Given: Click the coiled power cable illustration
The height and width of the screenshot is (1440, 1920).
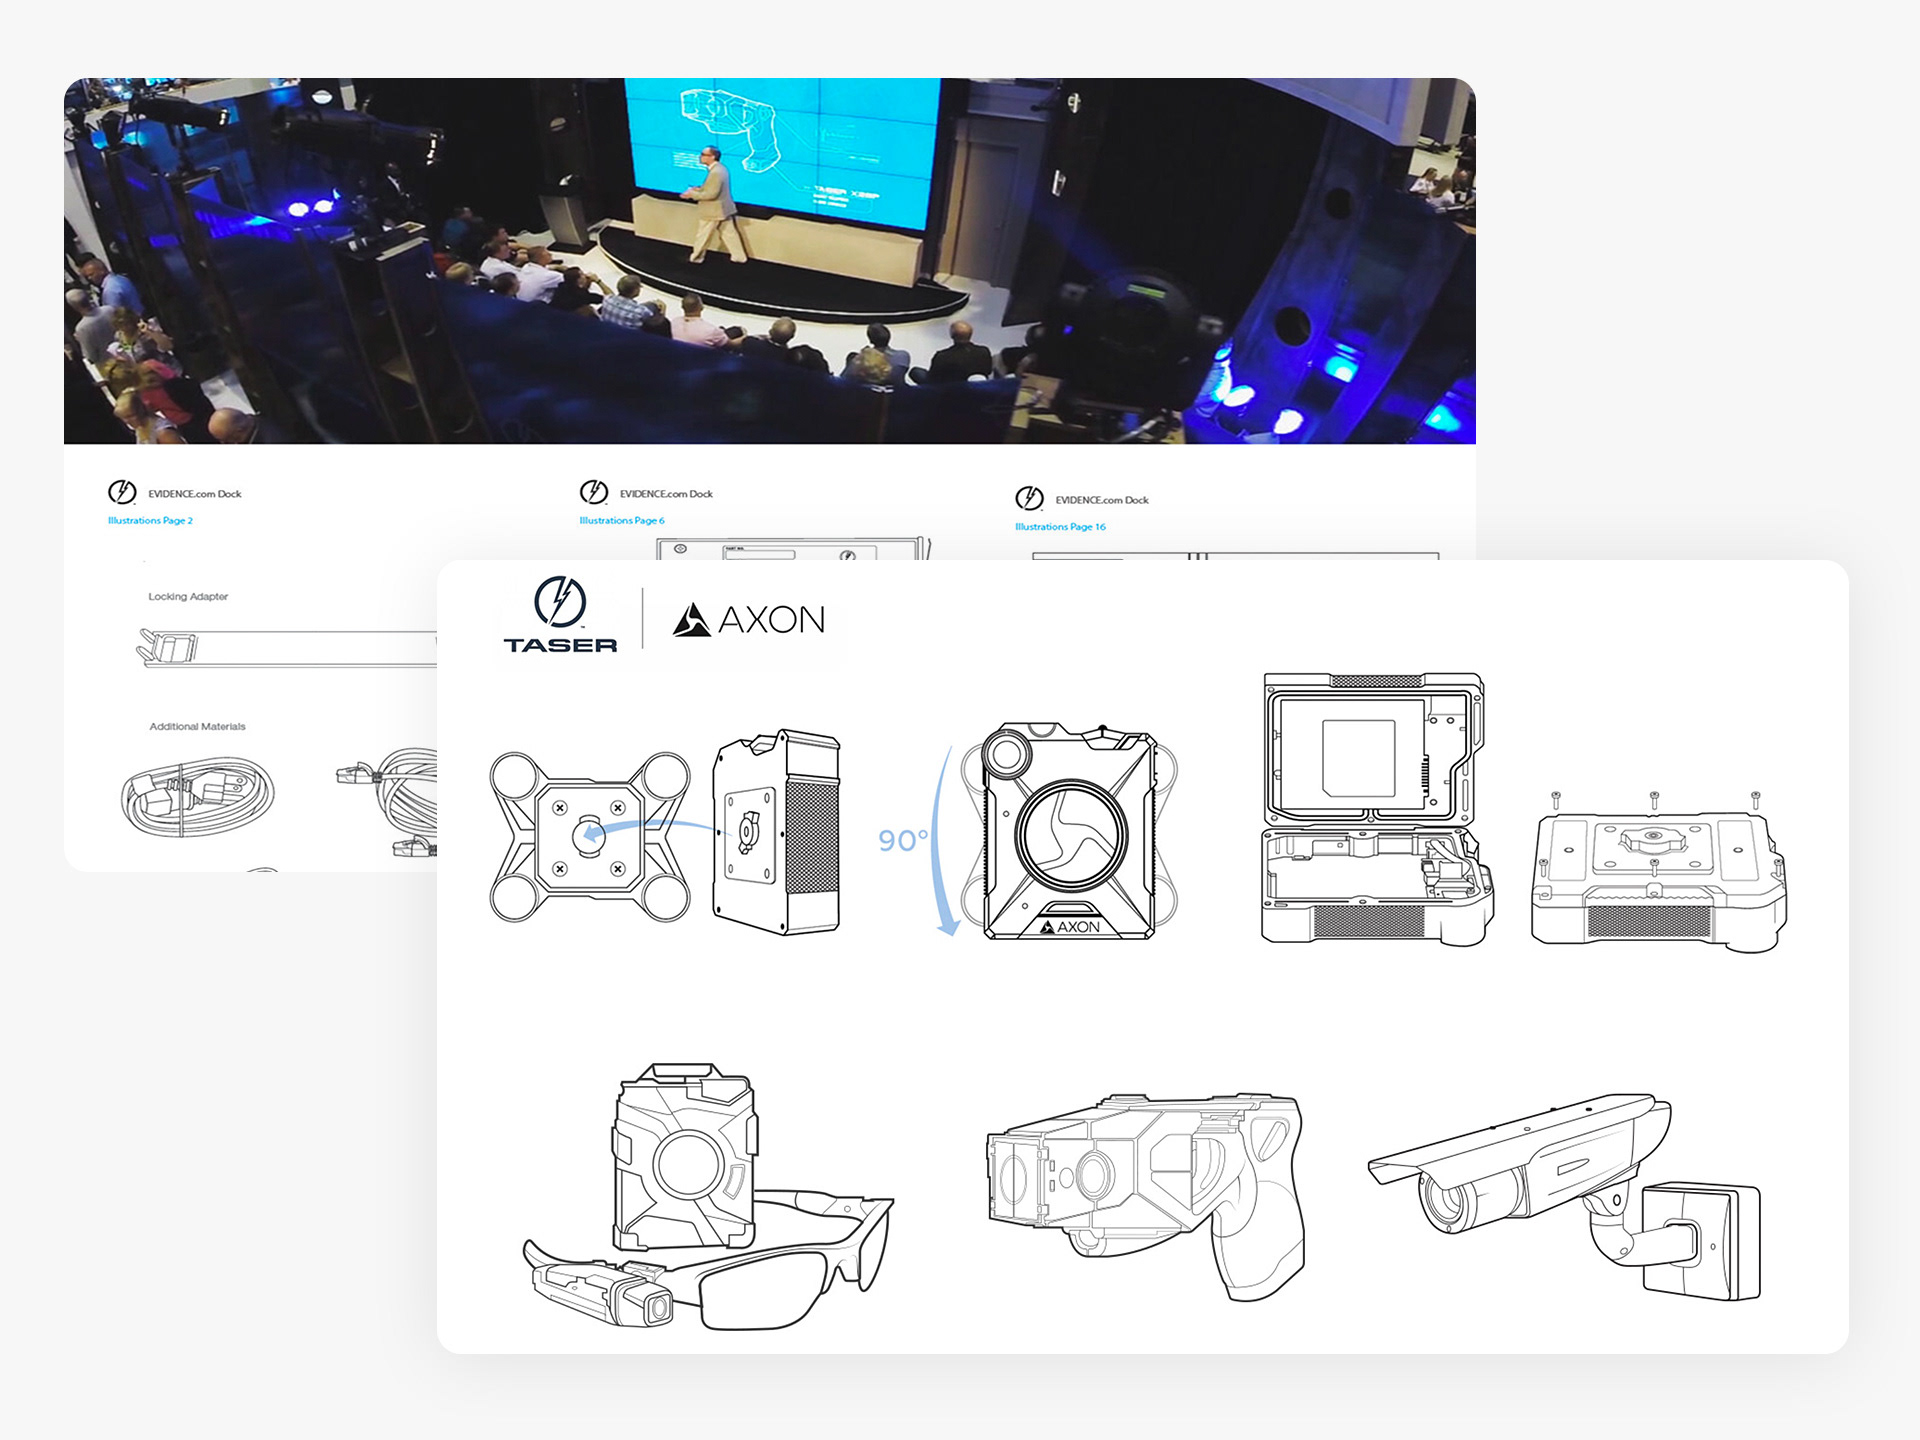Looking at the screenshot, I should tap(197, 796).
